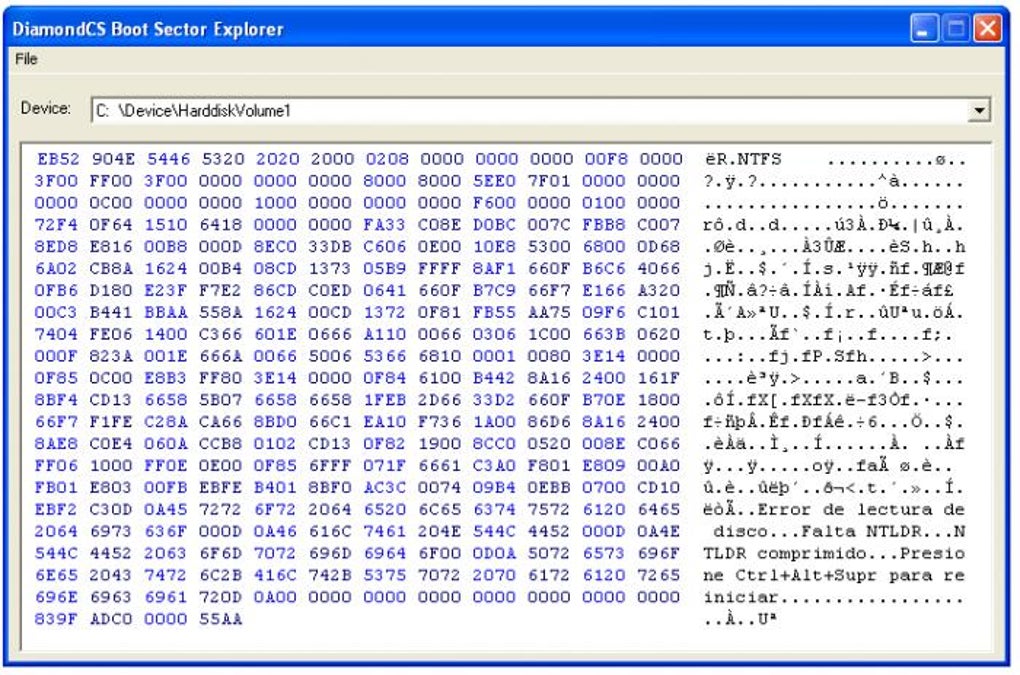Select hex value E8B3
This screenshot has width=1020, height=675.
[x=167, y=378]
